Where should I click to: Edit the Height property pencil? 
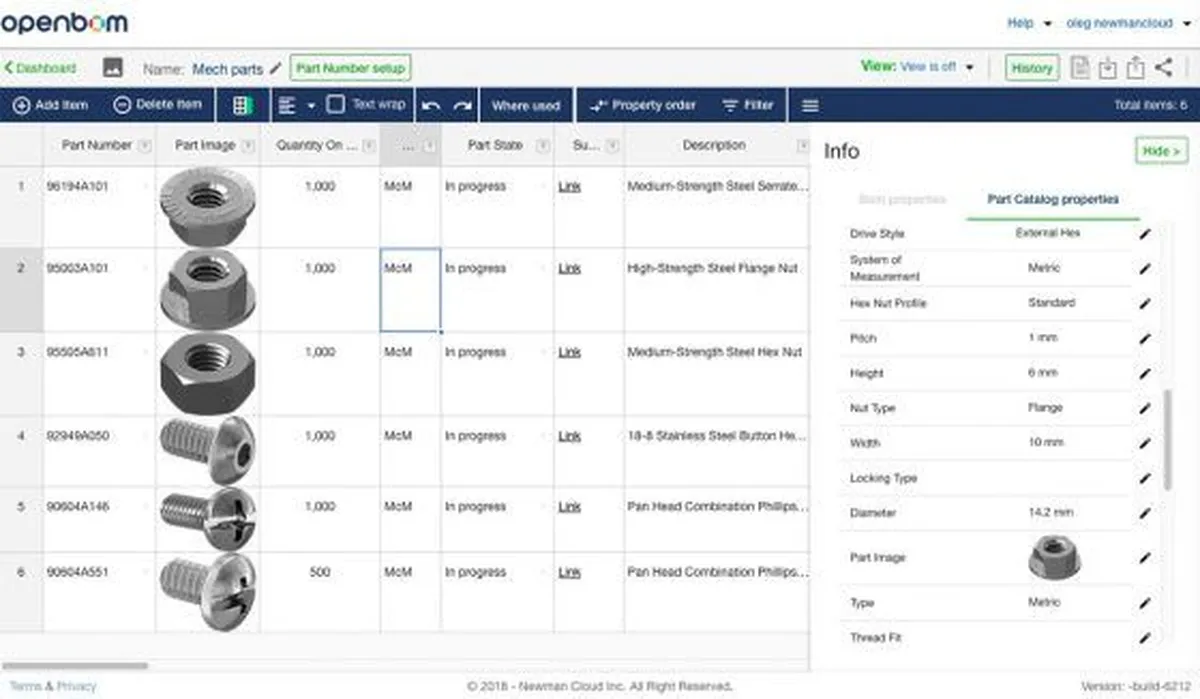1145,373
